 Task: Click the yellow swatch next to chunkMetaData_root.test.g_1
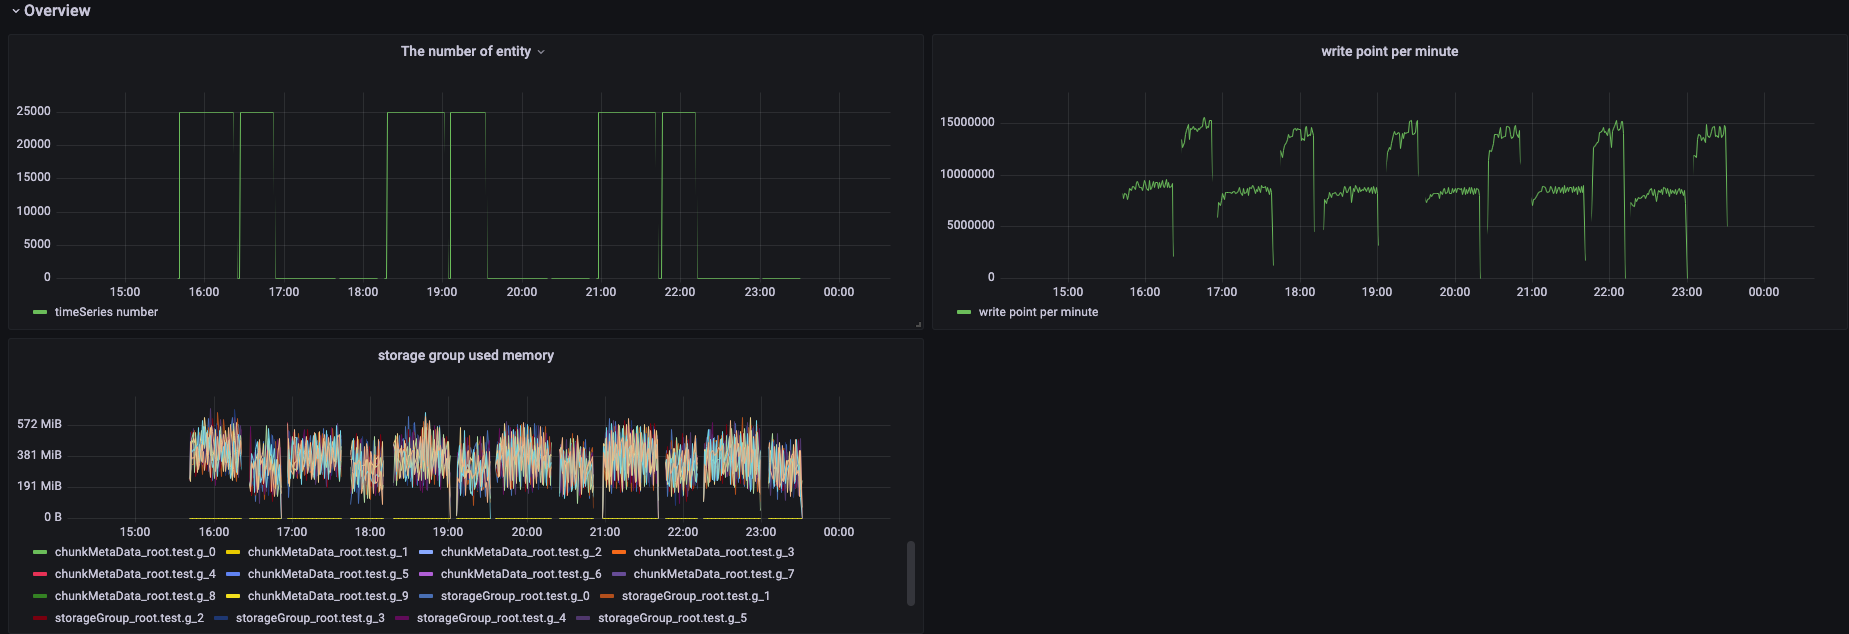tap(233, 552)
